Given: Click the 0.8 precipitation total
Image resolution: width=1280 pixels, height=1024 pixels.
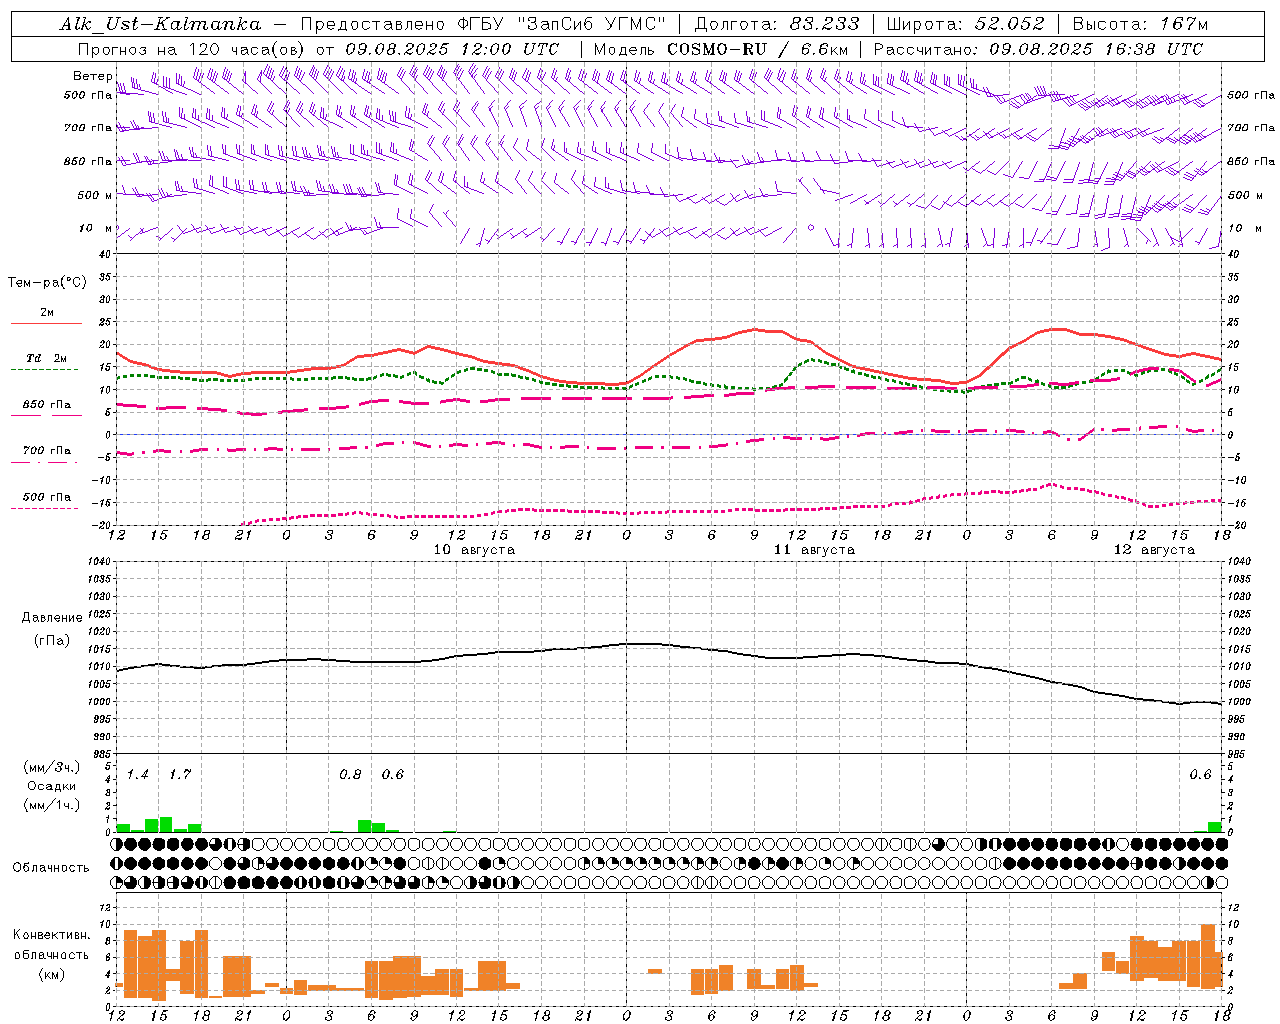Looking at the screenshot, I should (351, 774).
